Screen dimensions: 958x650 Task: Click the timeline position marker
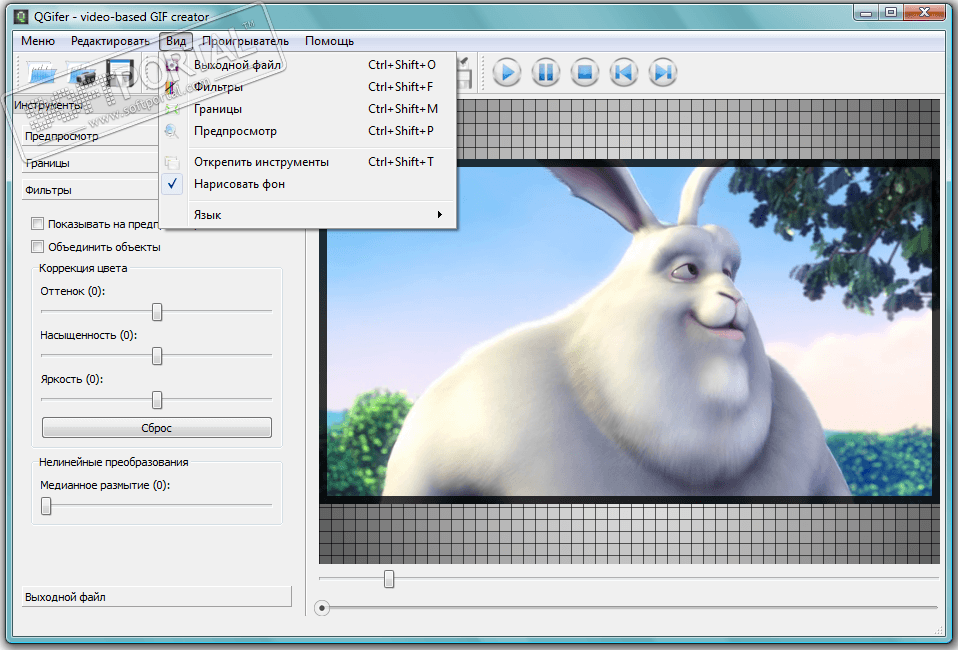pos(322,608)
